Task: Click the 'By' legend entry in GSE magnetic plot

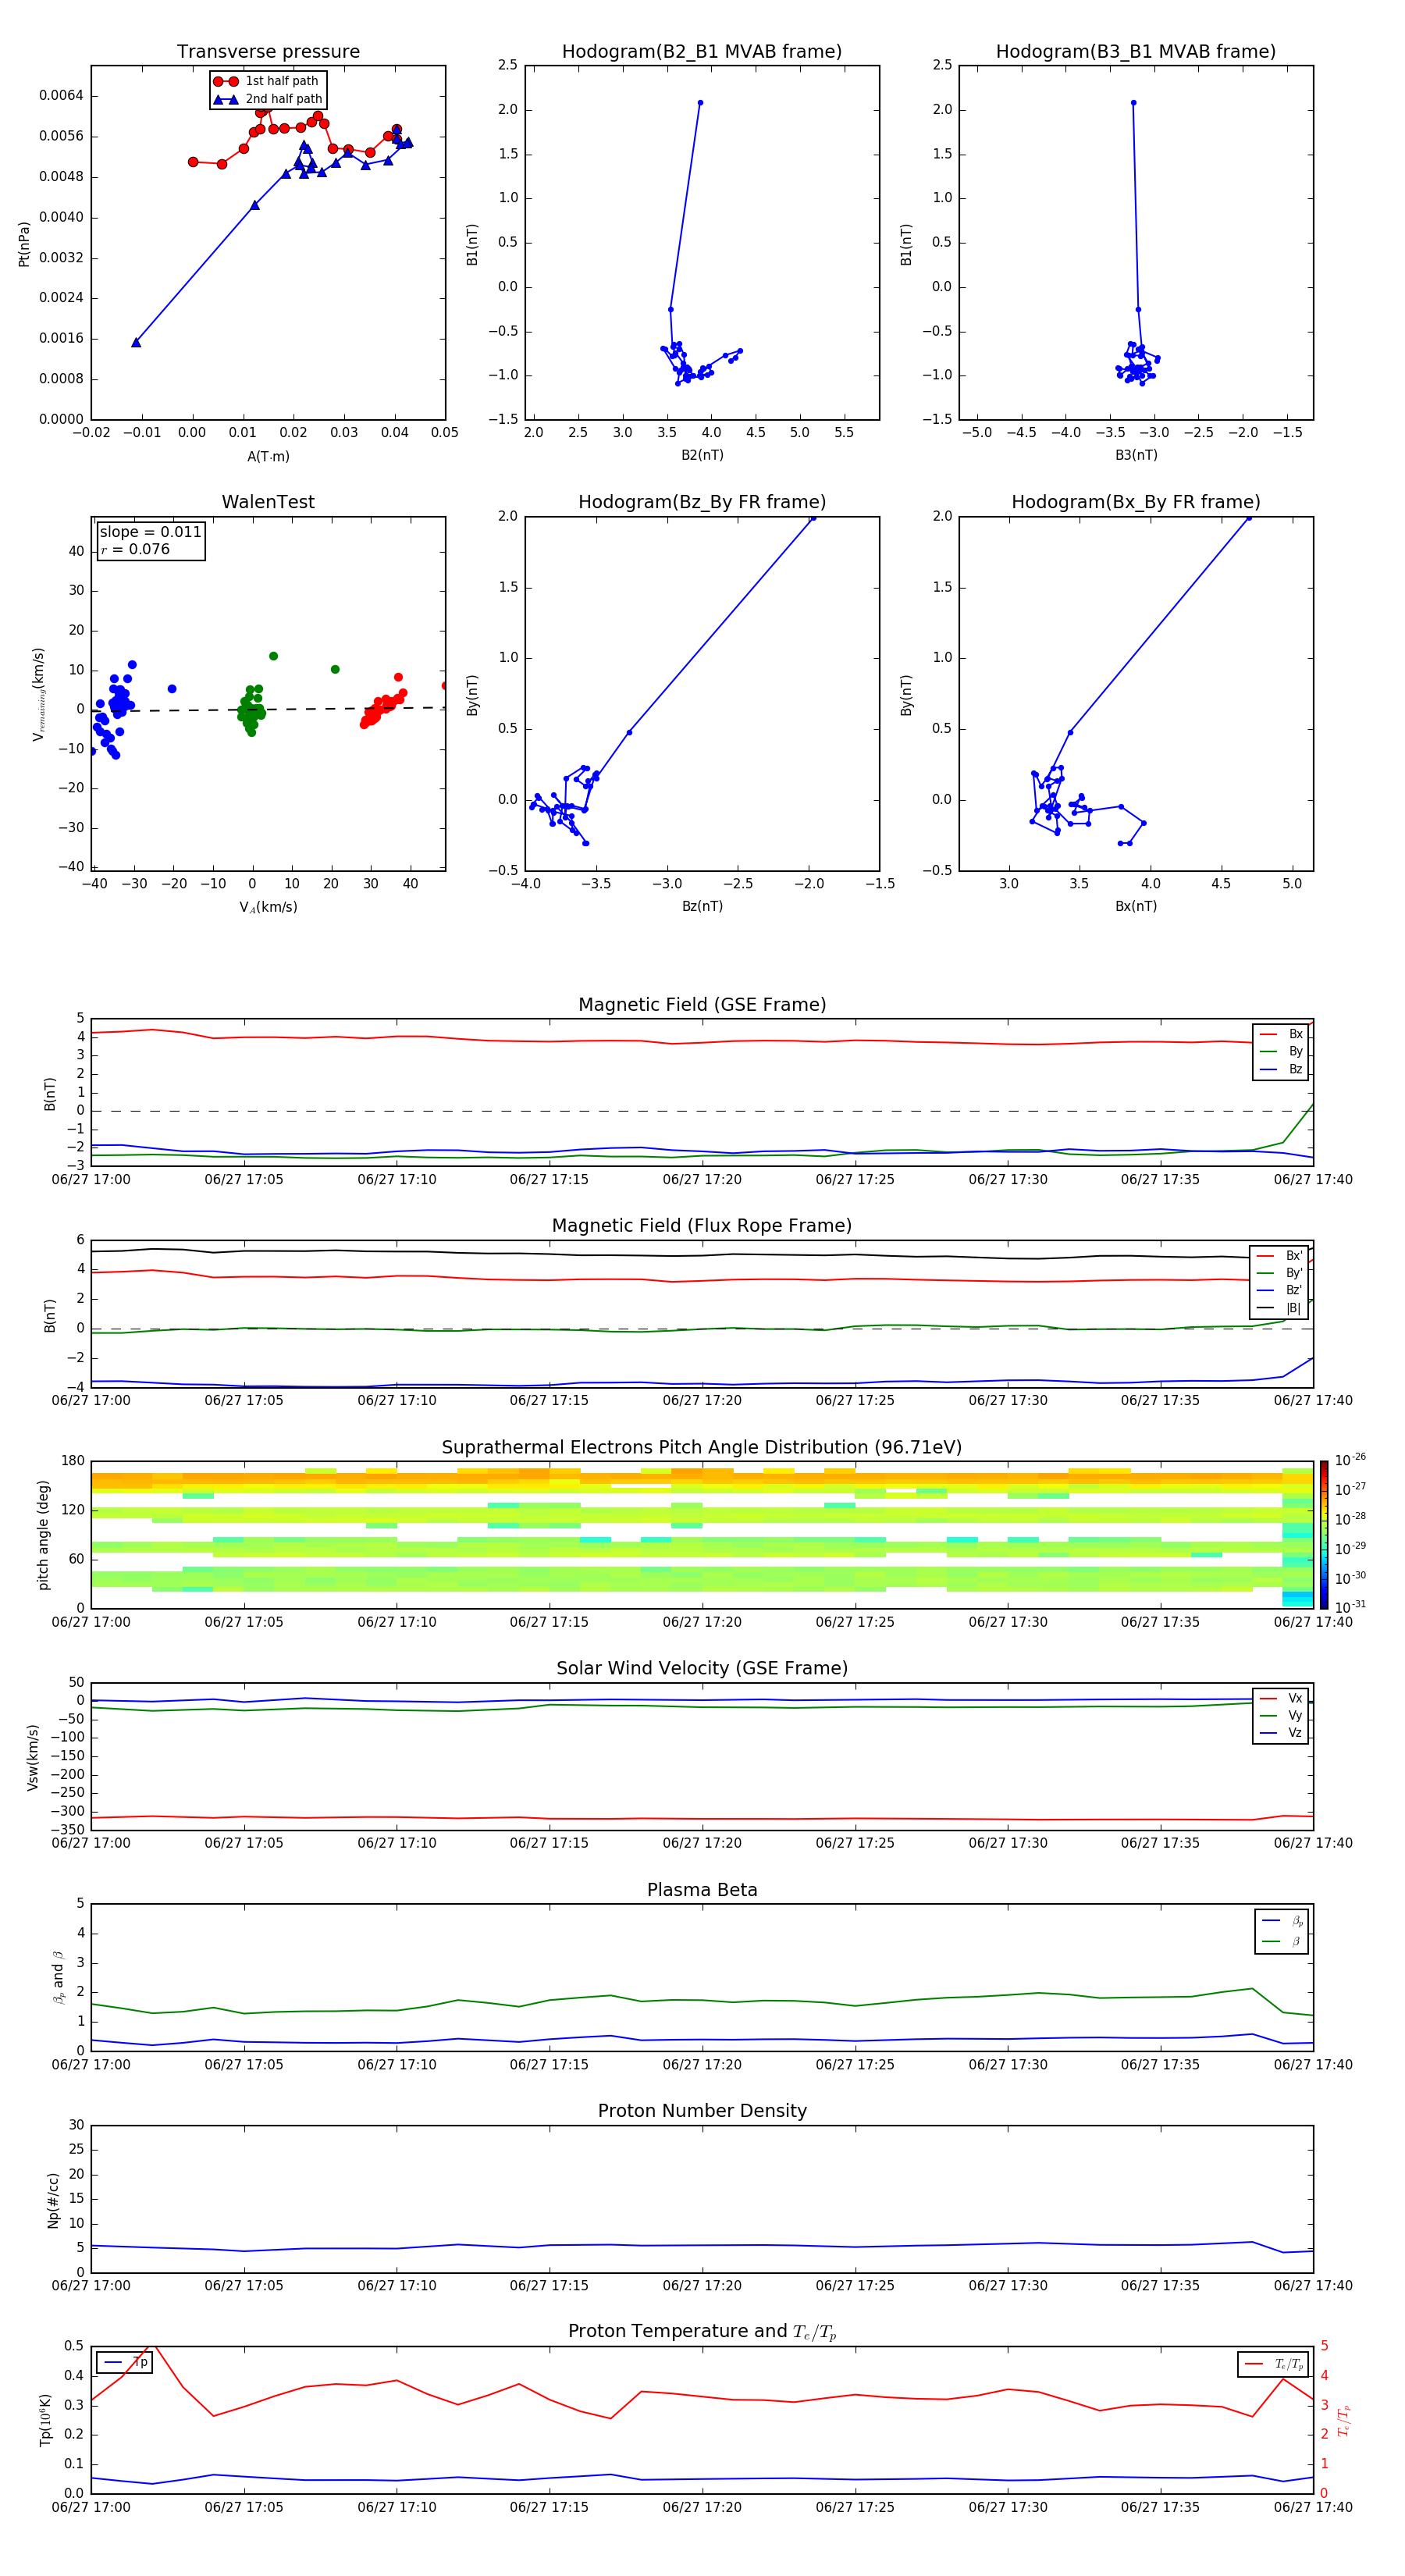Action: (1281, 1051)
